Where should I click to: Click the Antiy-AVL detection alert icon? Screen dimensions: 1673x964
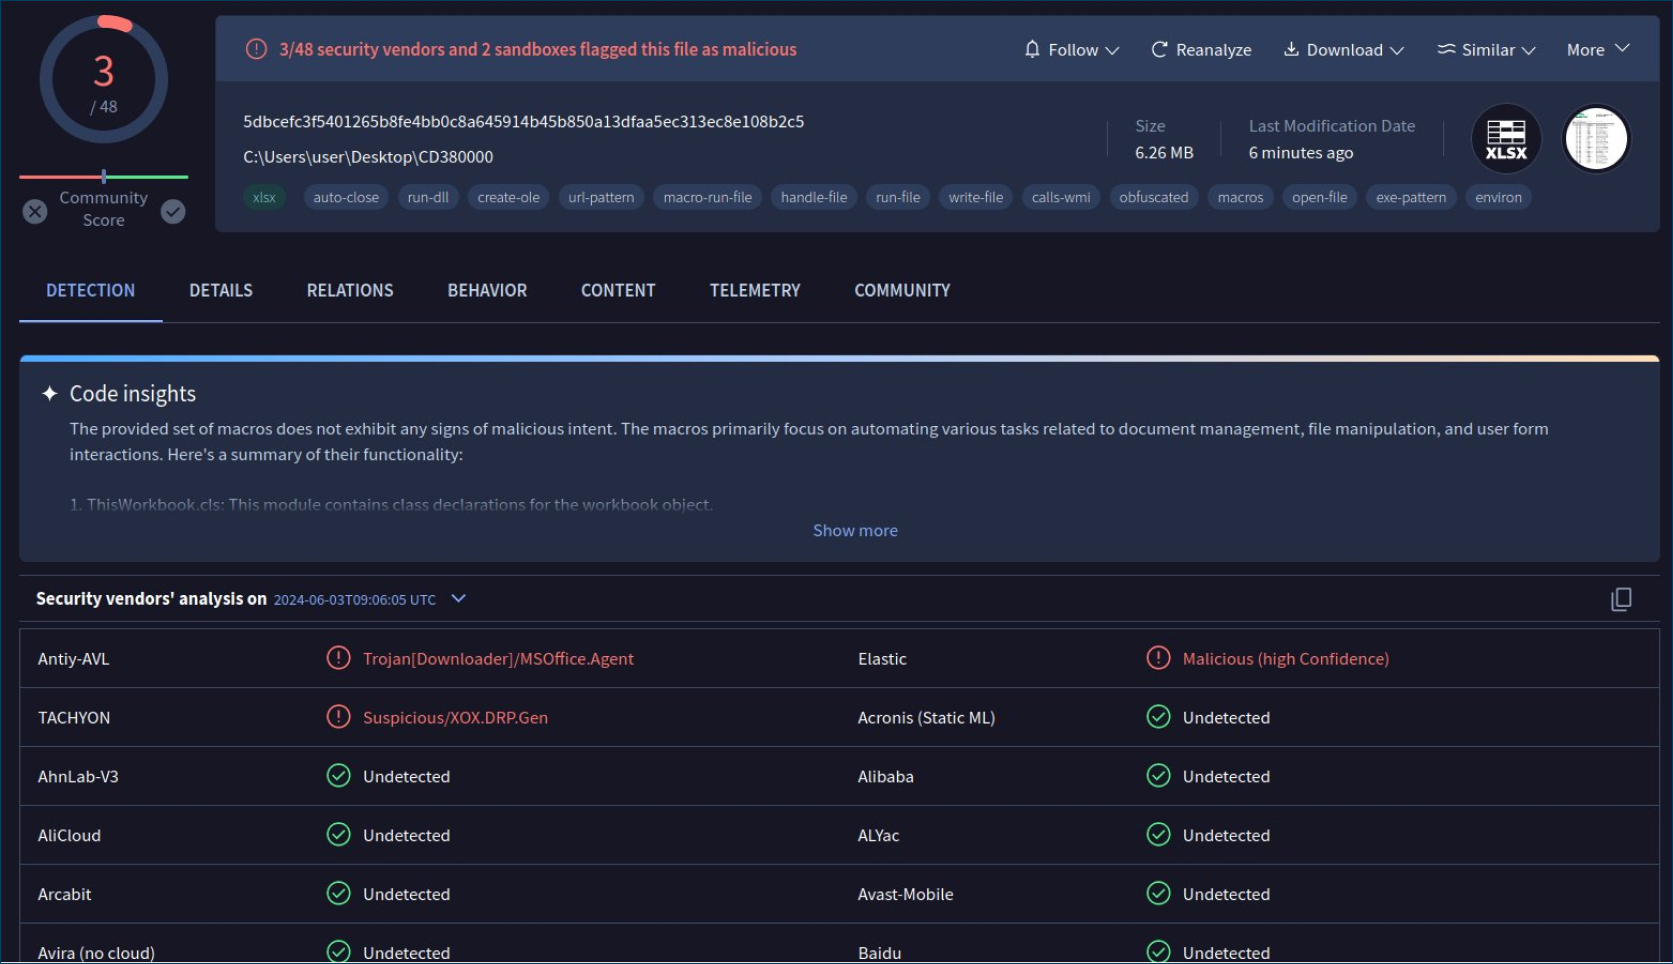(338, 658)
